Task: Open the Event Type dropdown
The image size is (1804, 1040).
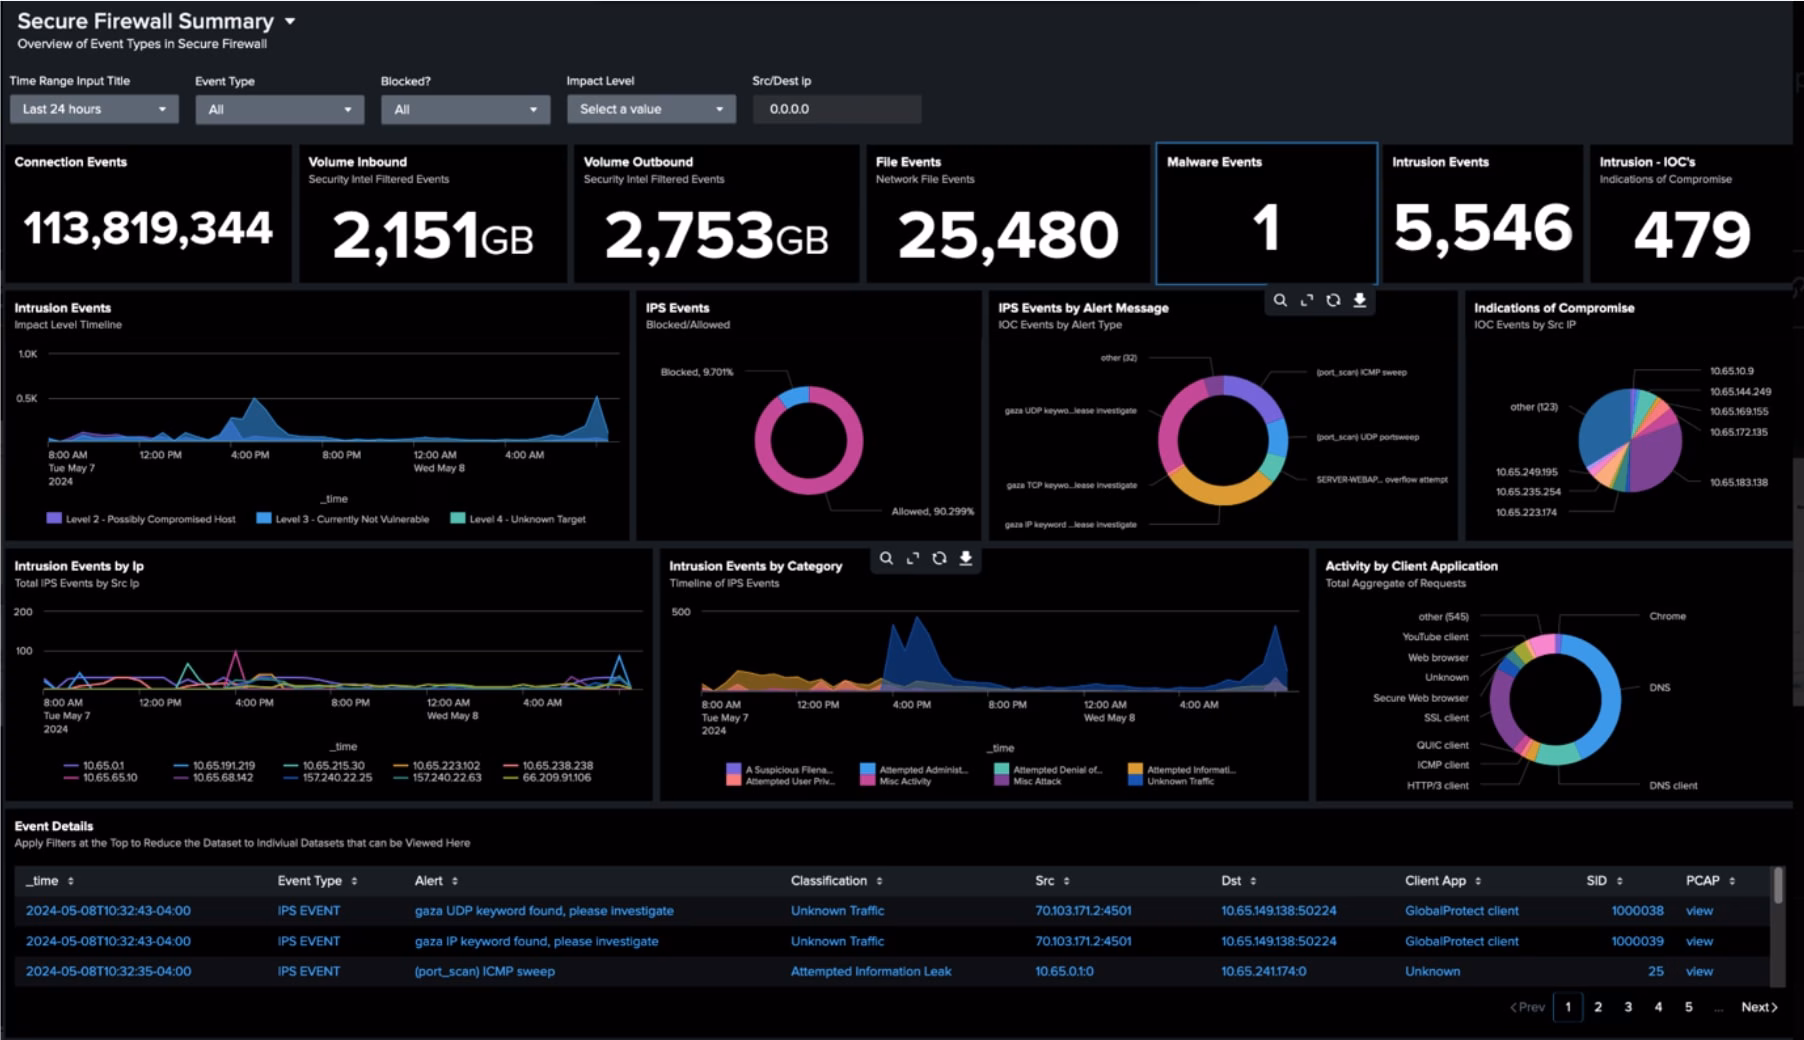Action: coord(279,109)
